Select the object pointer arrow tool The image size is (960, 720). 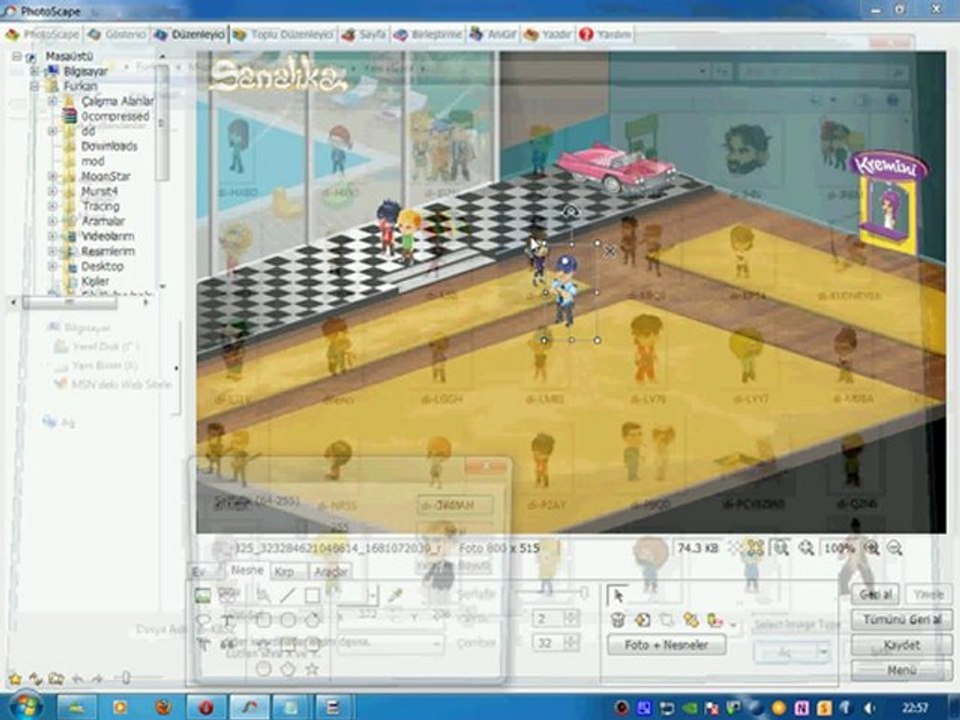(x=617, y=595)
